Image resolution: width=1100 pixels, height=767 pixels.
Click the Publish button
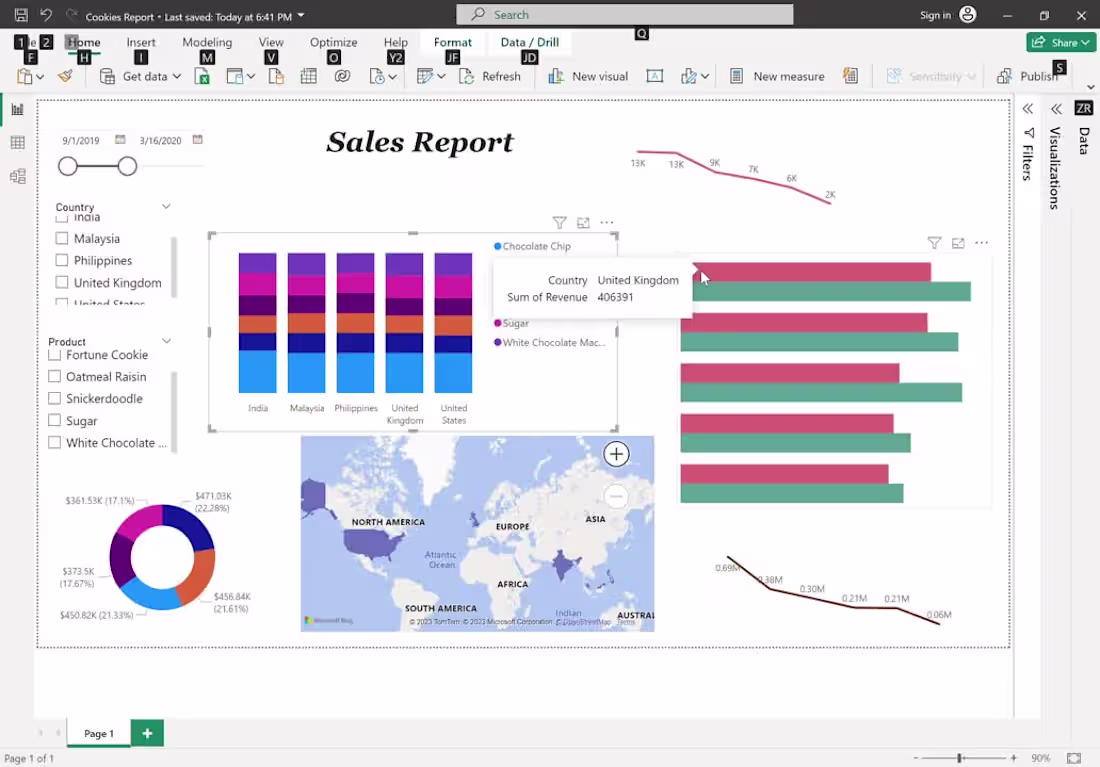pos(1028,76)
